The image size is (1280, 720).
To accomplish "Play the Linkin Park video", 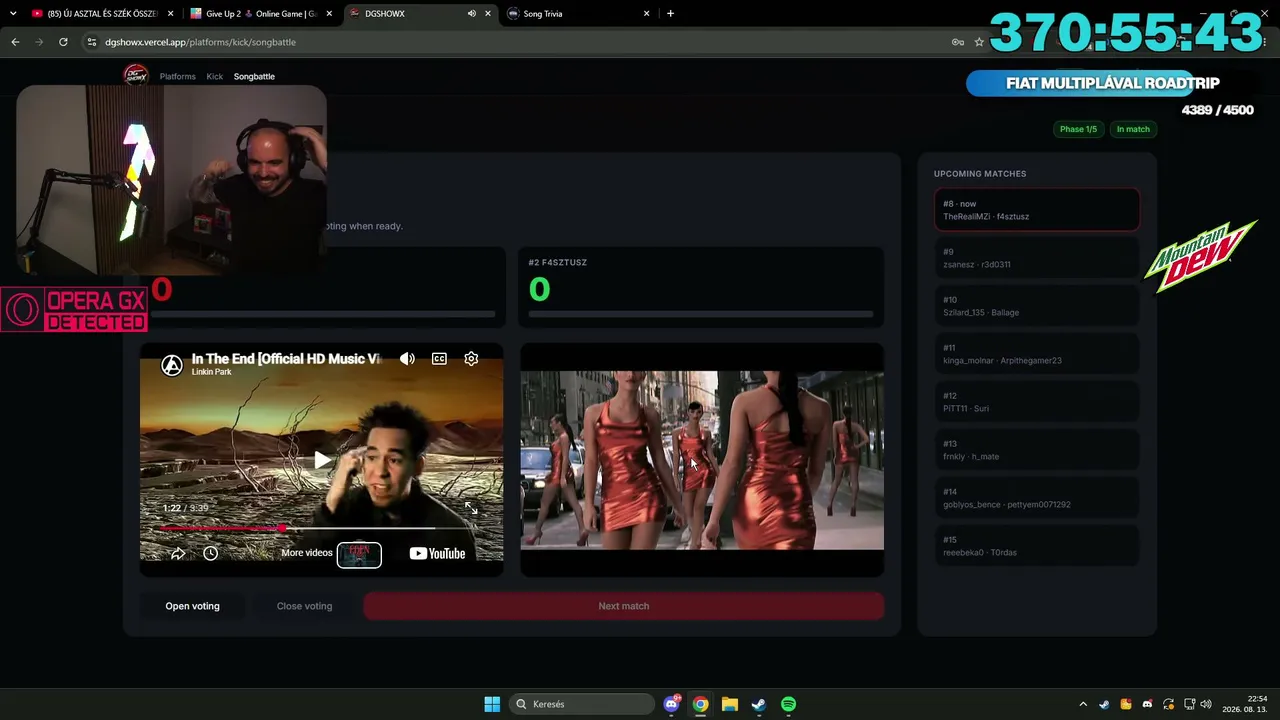I will [x=322, y=460].
